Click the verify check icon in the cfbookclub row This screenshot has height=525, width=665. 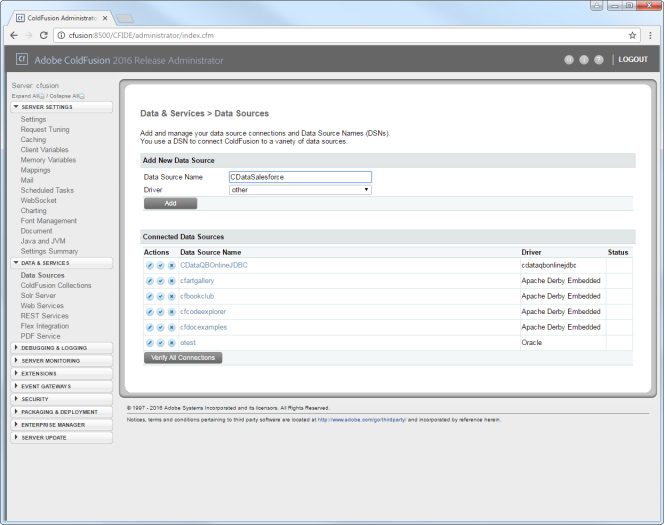coord(161,297)
